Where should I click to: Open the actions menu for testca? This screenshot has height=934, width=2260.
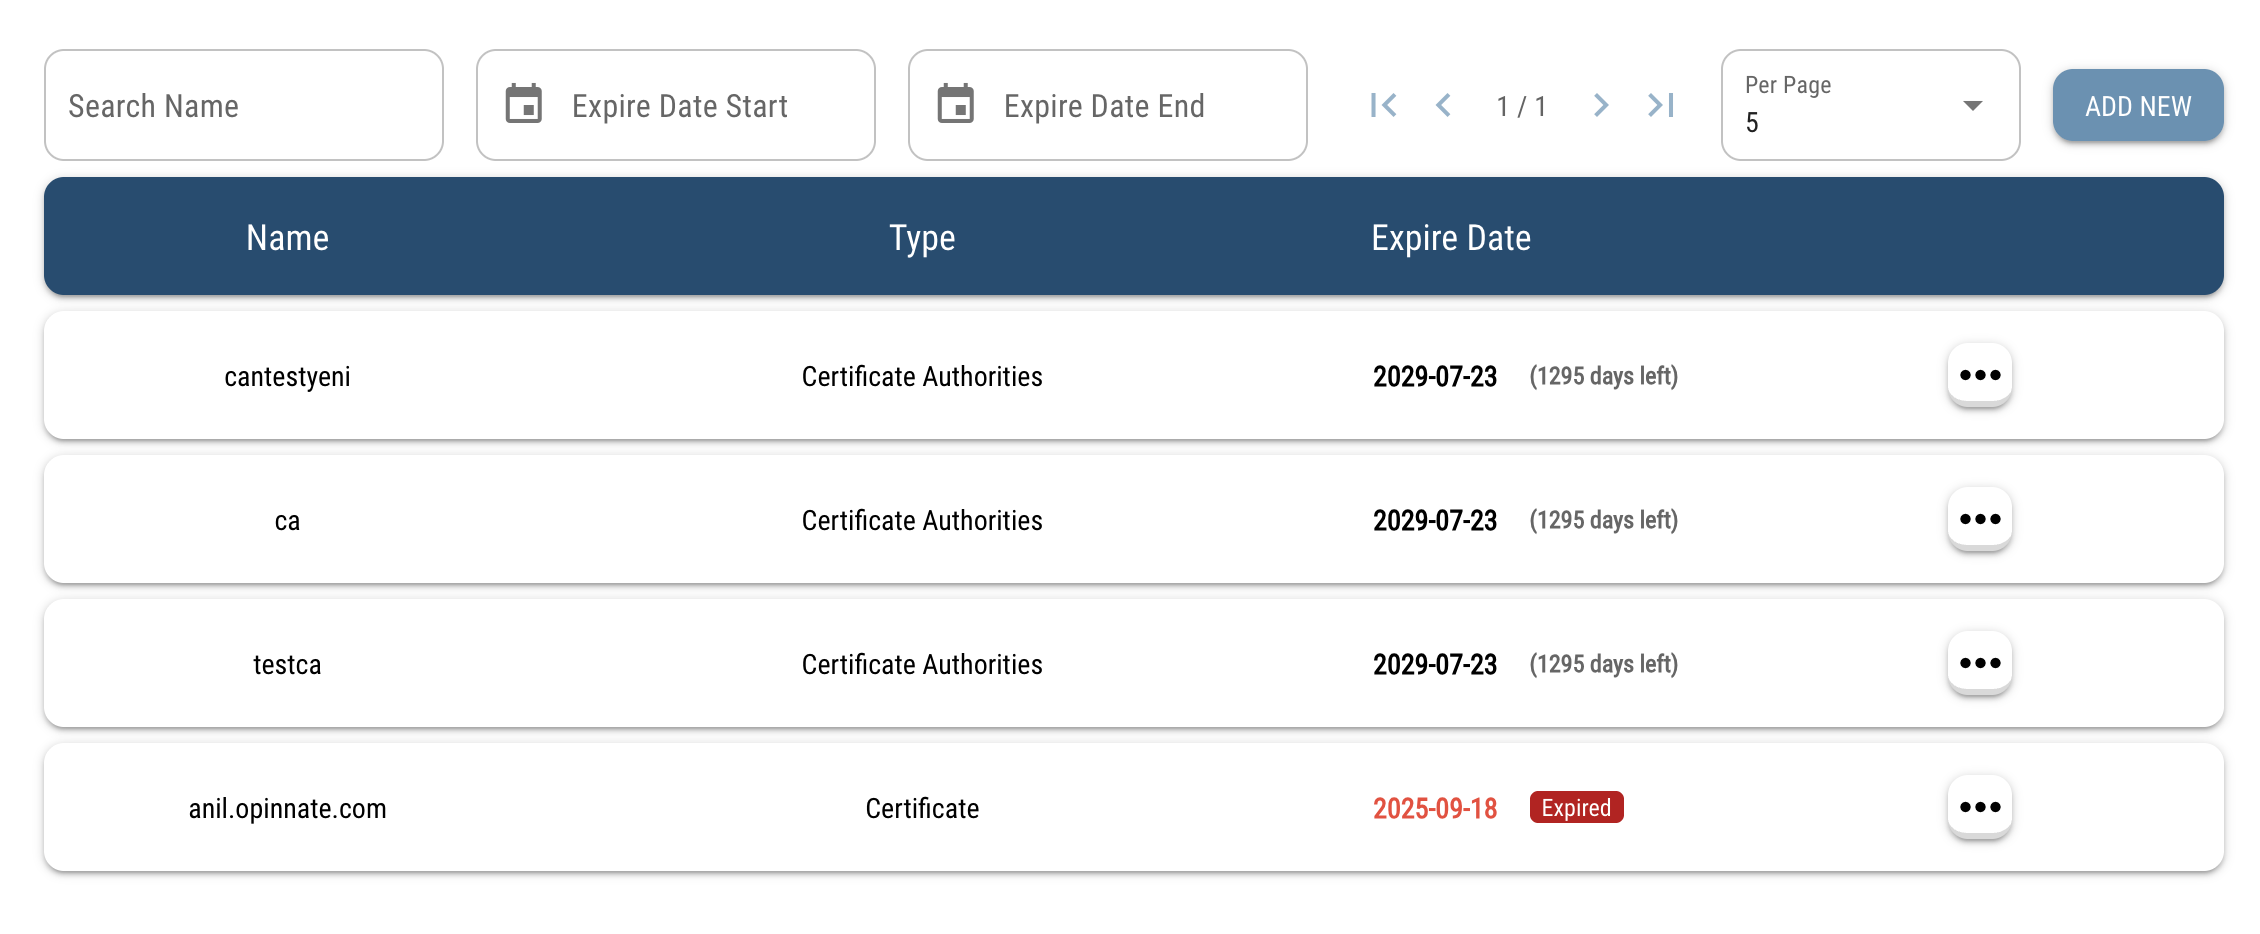(1980, 663)
